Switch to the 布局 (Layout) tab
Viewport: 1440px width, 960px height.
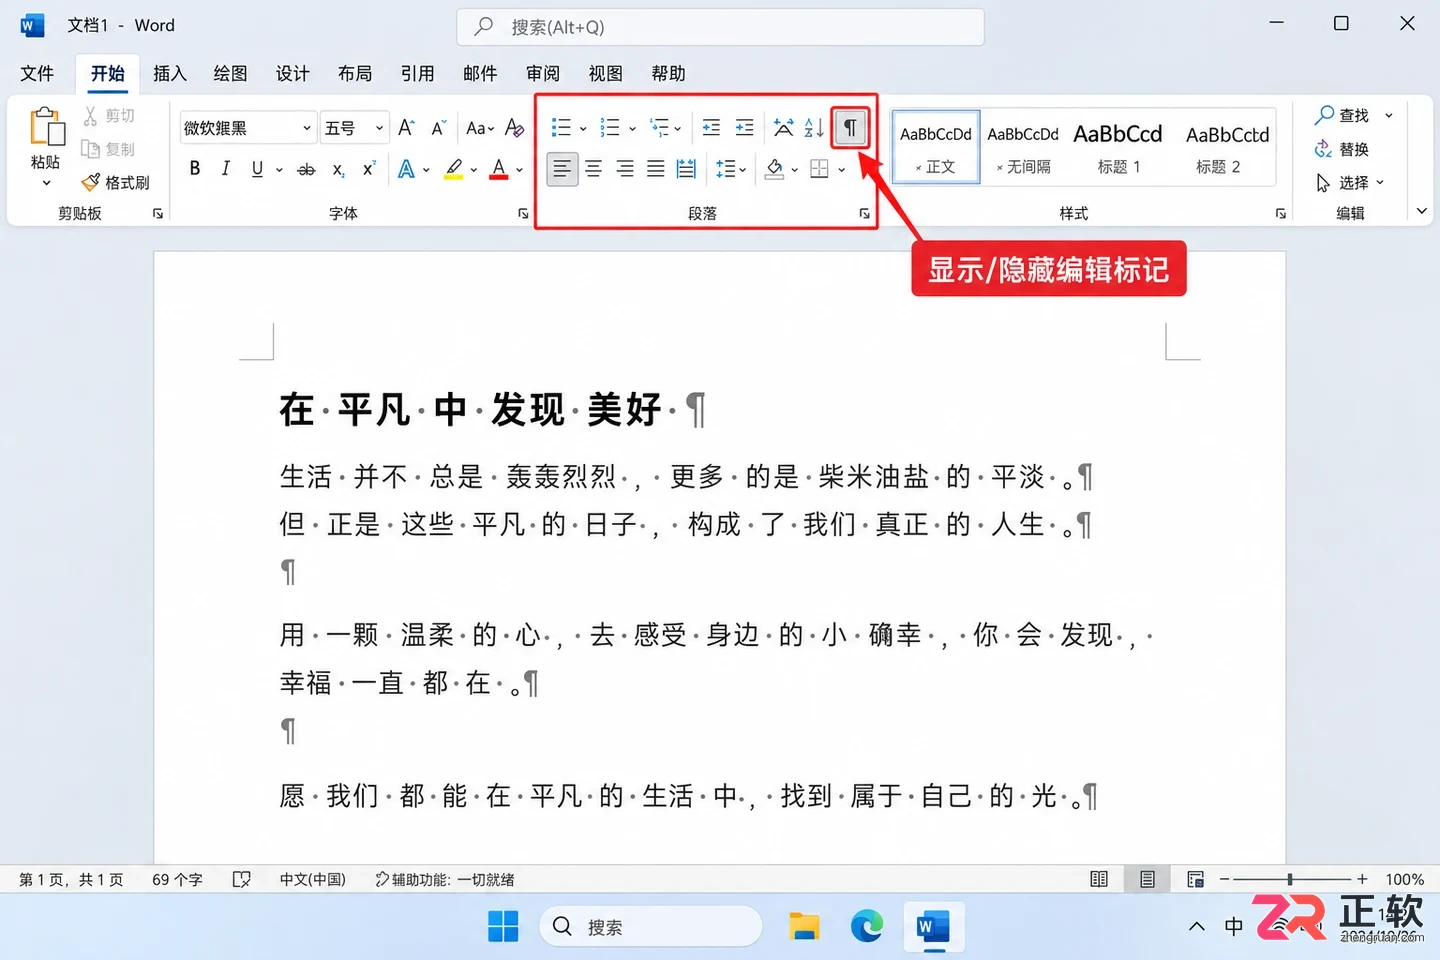[x=355, y=73]
